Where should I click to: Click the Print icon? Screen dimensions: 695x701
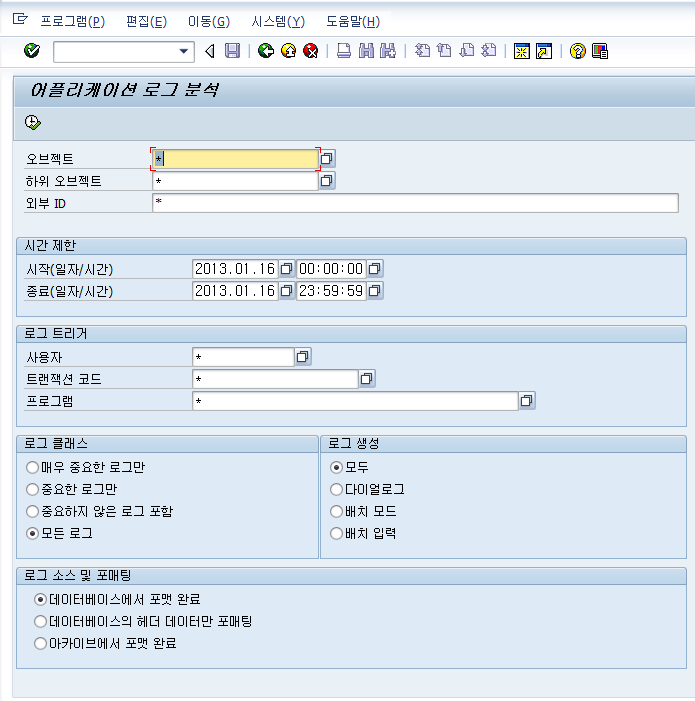344,51
